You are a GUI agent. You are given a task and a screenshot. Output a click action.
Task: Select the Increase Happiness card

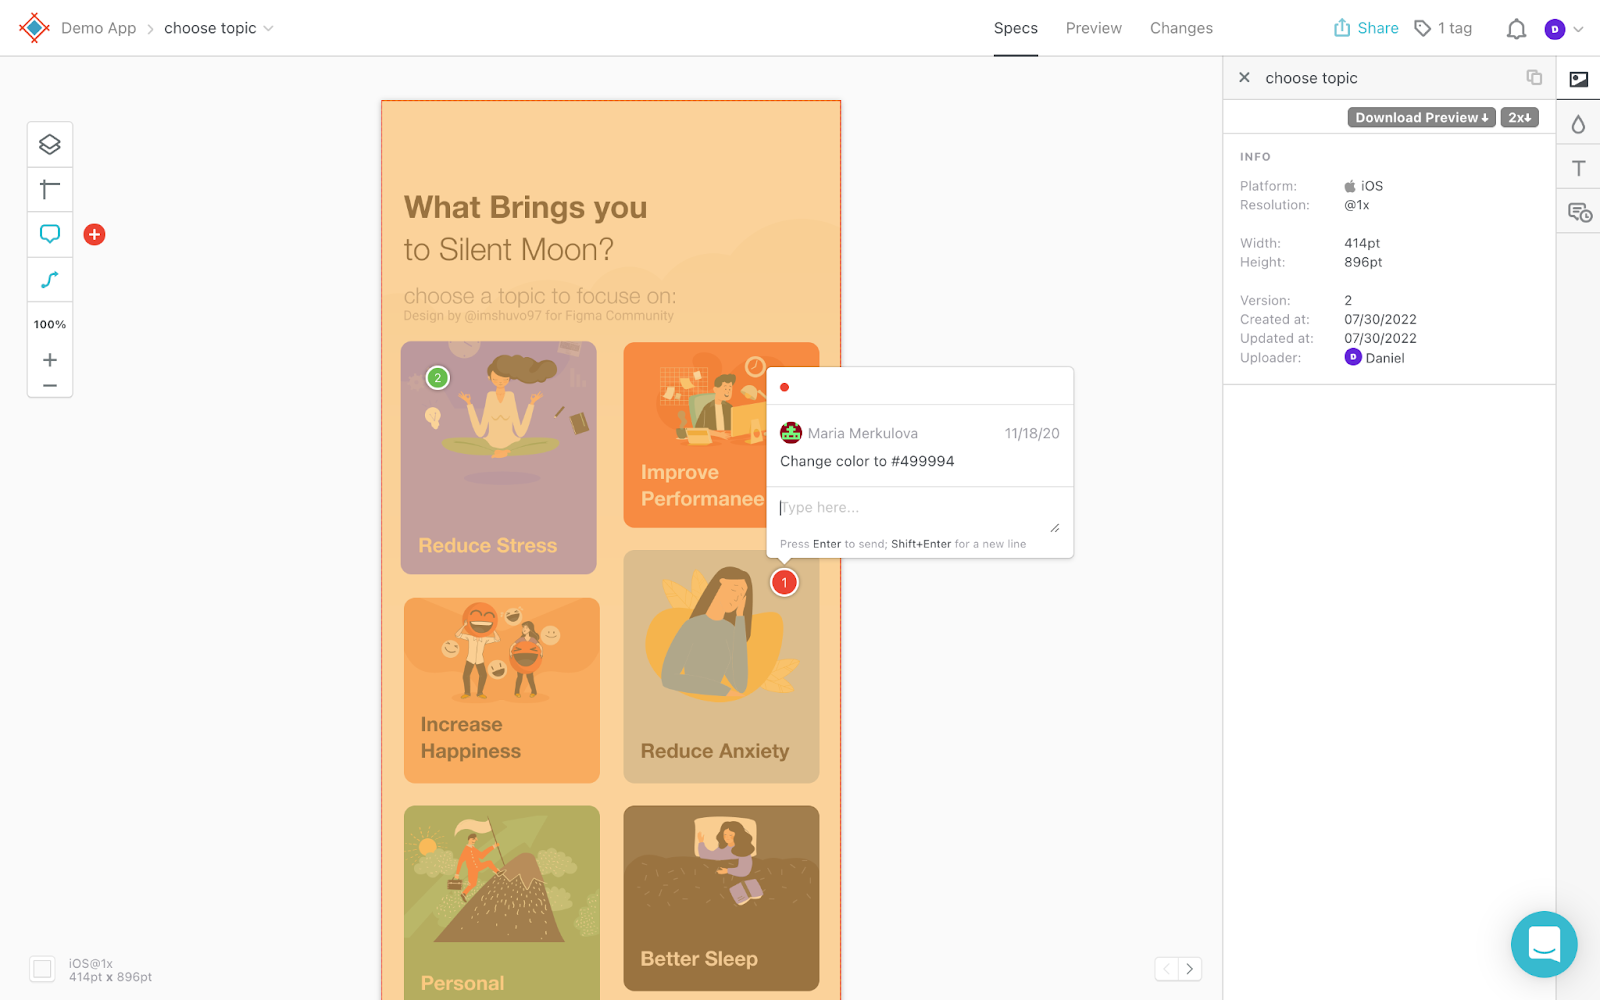pos(502,691)
